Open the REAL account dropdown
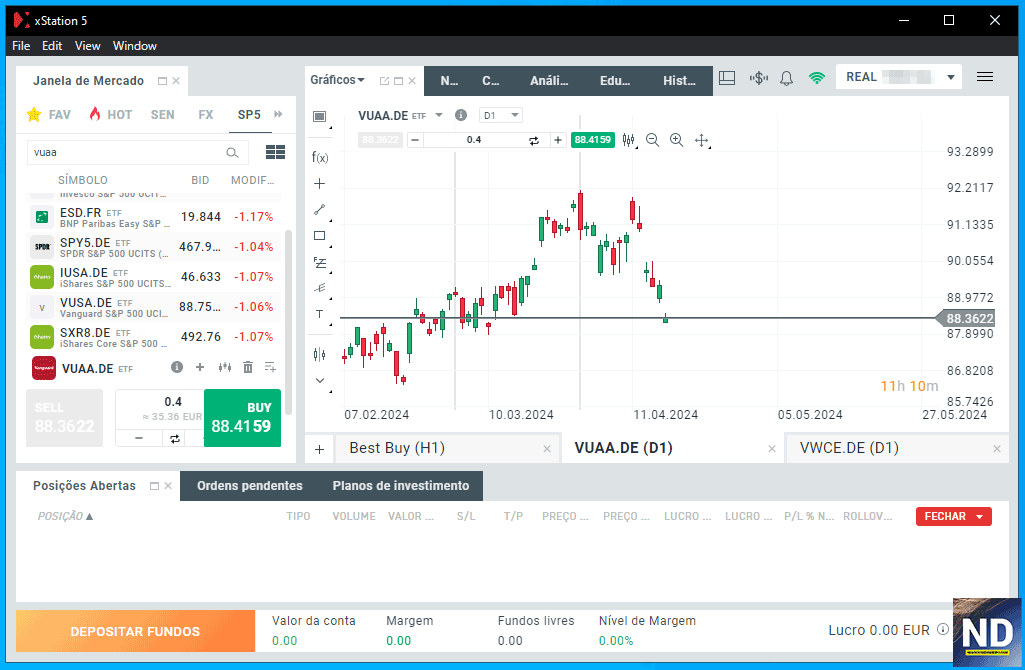This screenshot has width=1025, height=670. (x=950, y=77)
